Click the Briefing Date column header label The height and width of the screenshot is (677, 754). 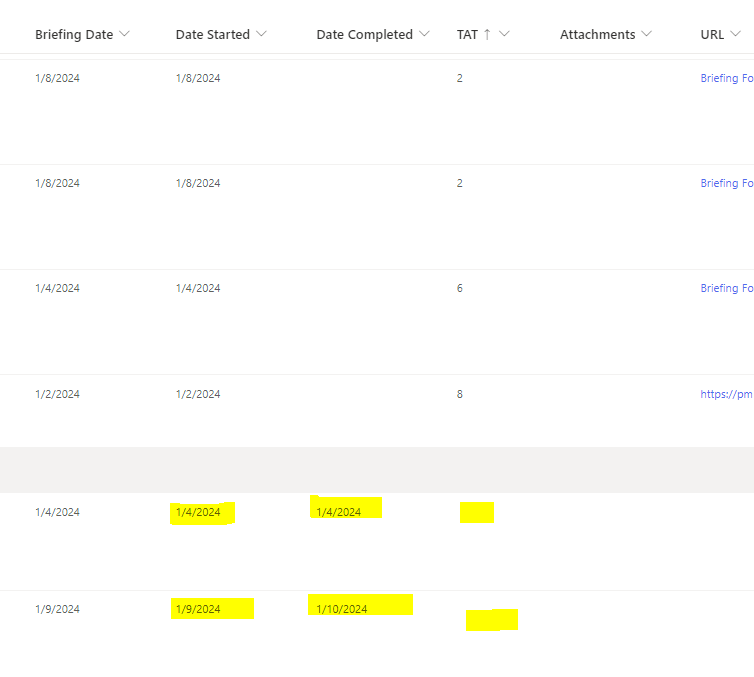(x=74, y=35)
